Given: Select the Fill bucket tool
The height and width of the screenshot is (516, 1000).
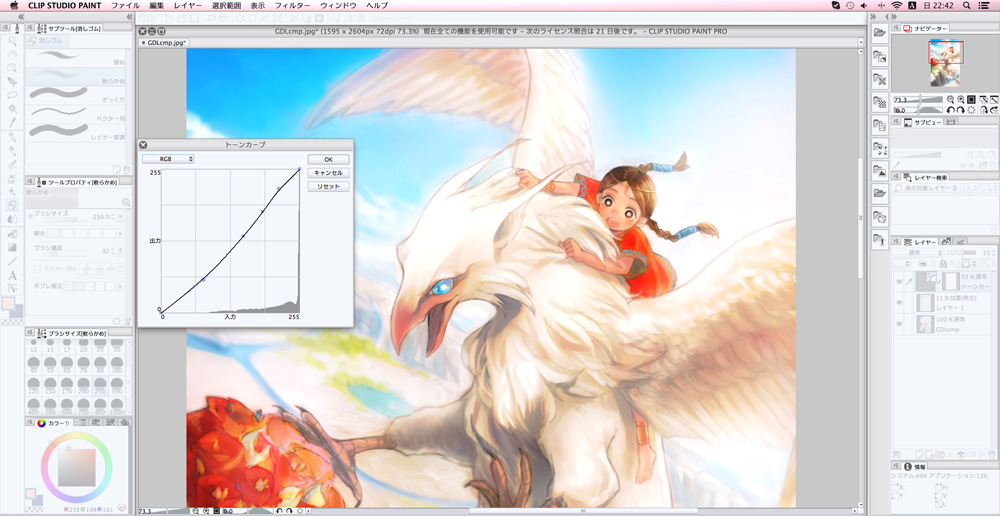Looking at the screenshot, I should pyautogui.click(x=12, y=233).
